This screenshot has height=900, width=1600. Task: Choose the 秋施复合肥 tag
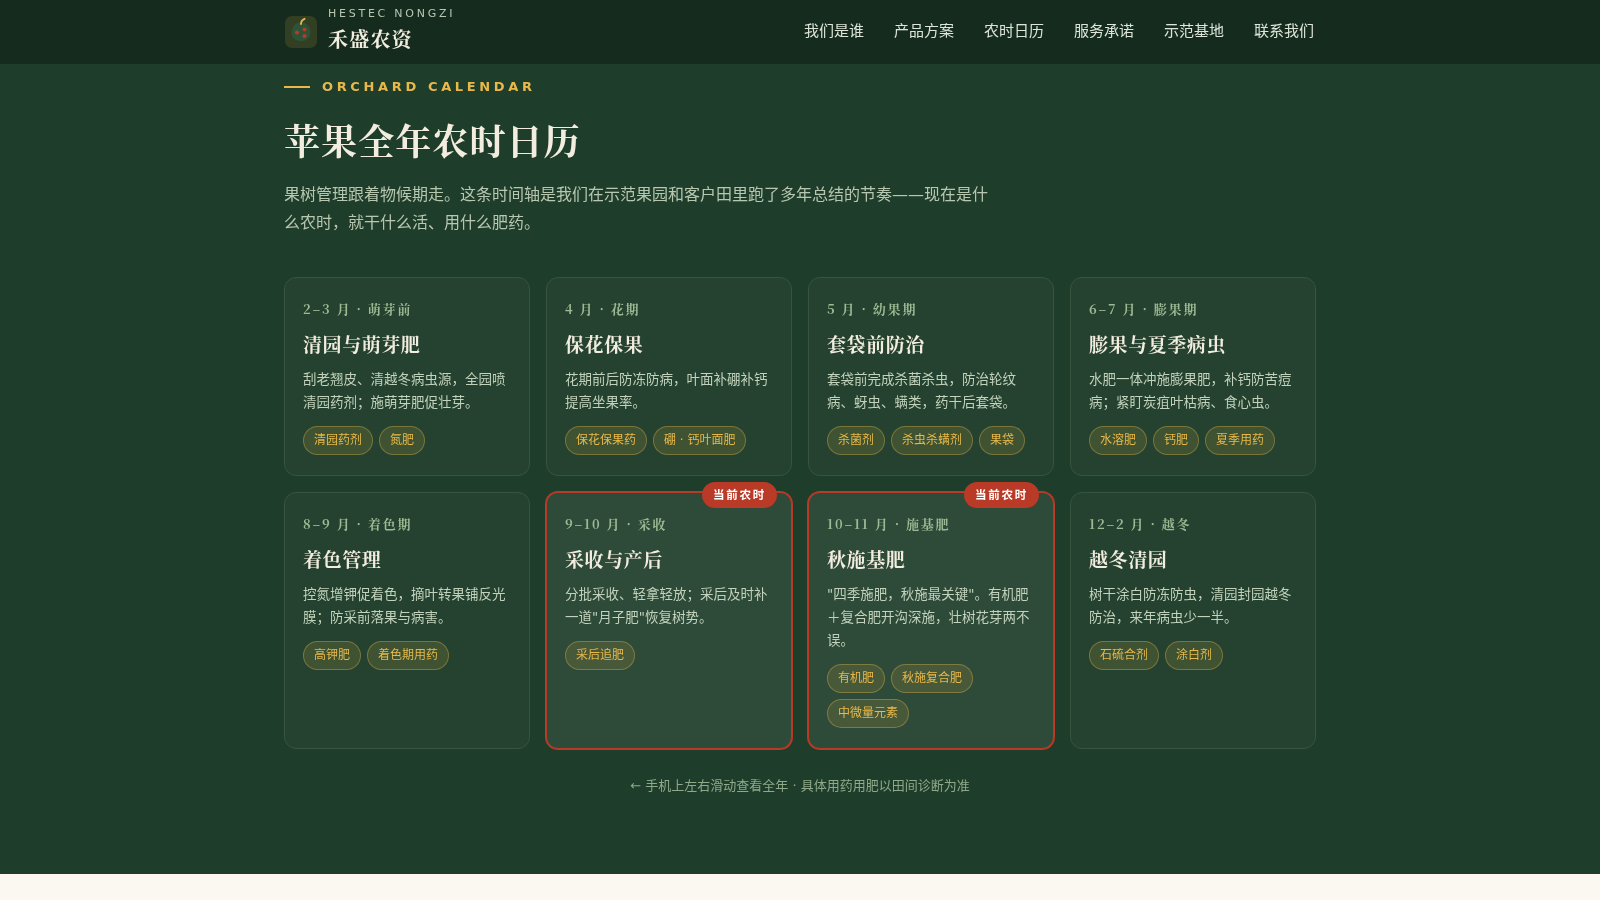[x=932, y=678]
